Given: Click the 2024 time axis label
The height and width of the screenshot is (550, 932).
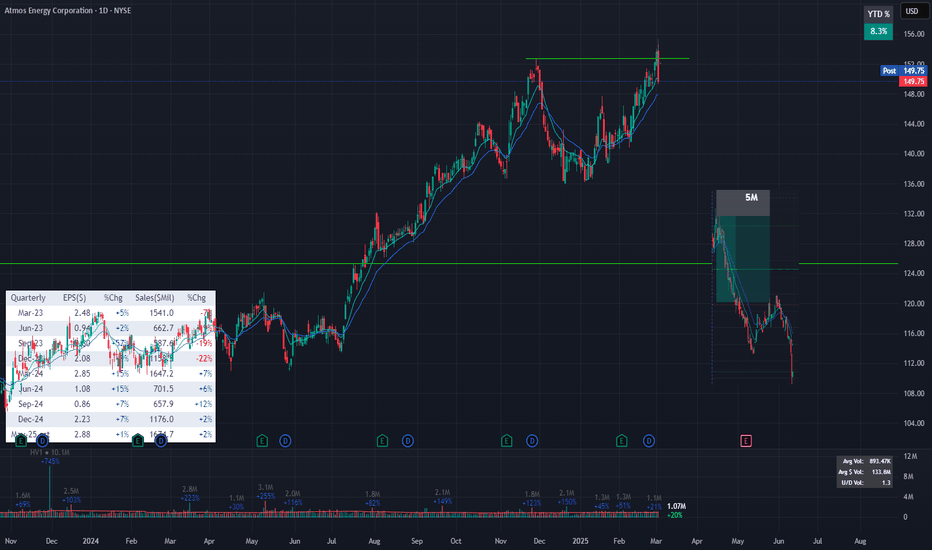Looking at the screenshot, I should pos(90,541).
